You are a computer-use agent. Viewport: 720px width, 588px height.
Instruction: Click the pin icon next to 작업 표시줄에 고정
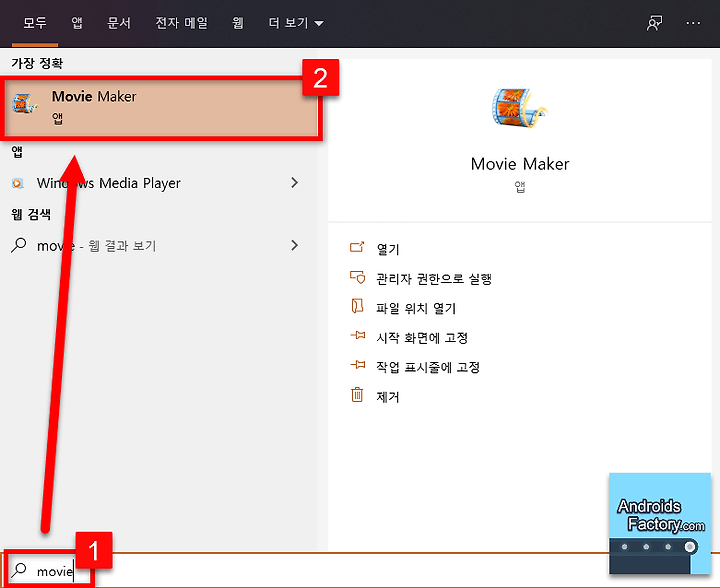[358, 364]
